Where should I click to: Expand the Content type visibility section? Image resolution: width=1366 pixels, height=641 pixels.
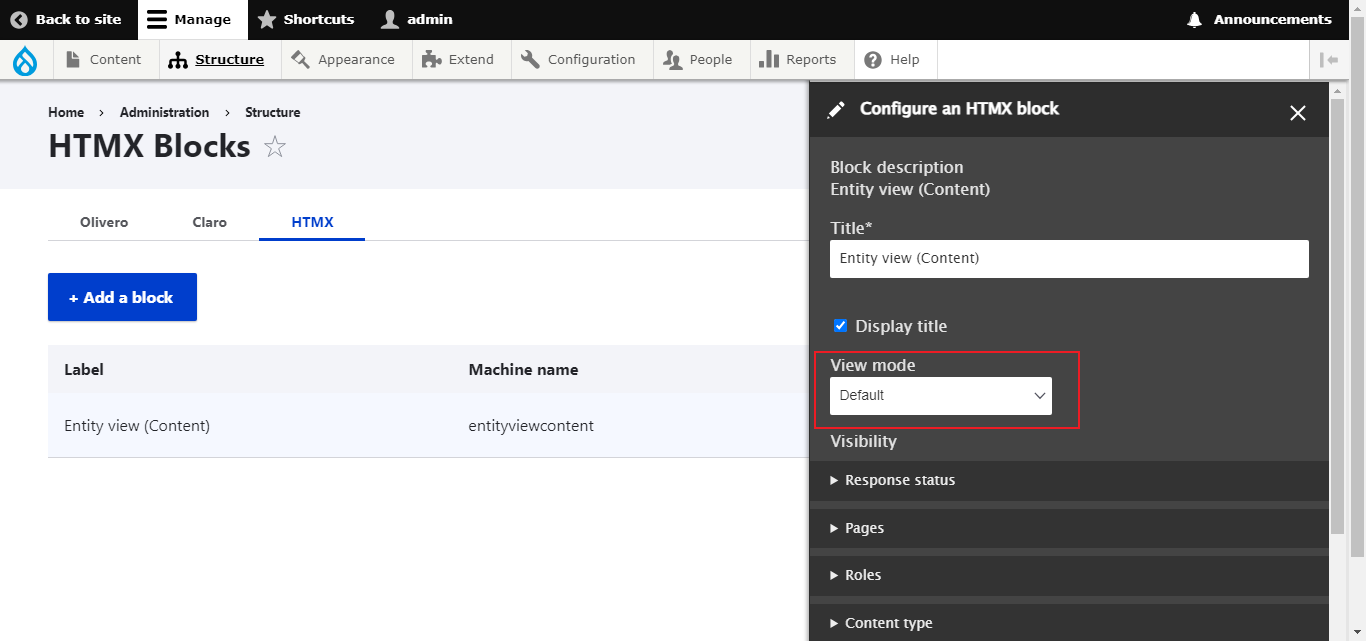(888, 622)
